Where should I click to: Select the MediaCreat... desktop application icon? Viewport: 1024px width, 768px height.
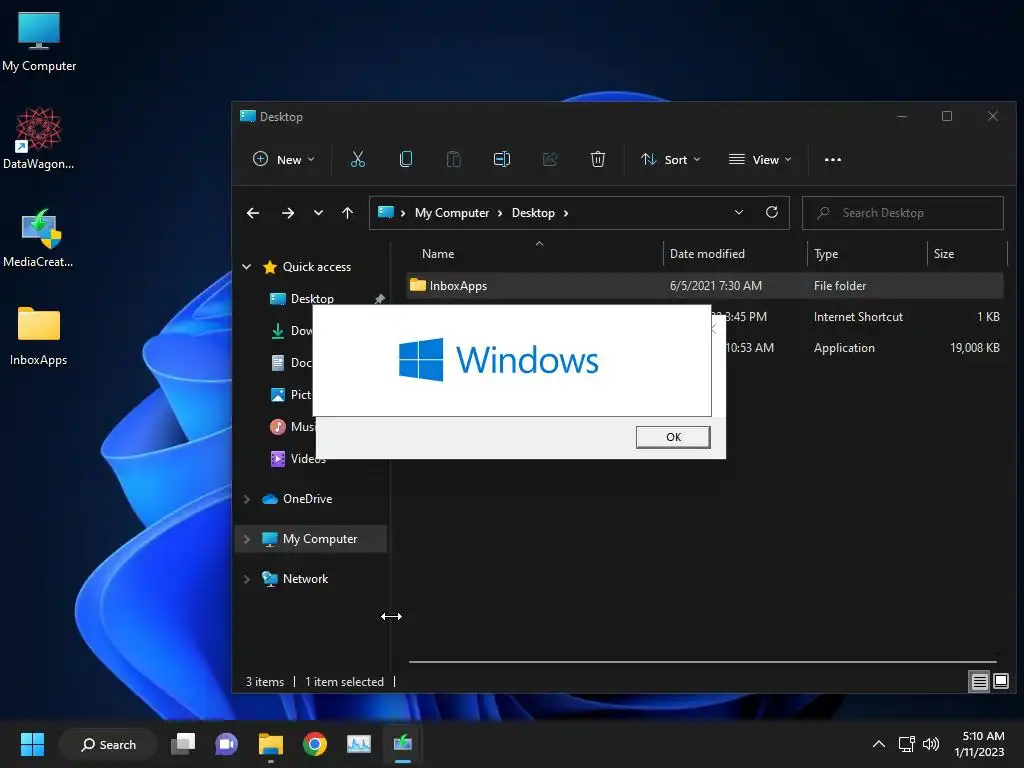(x=39, y=238)
